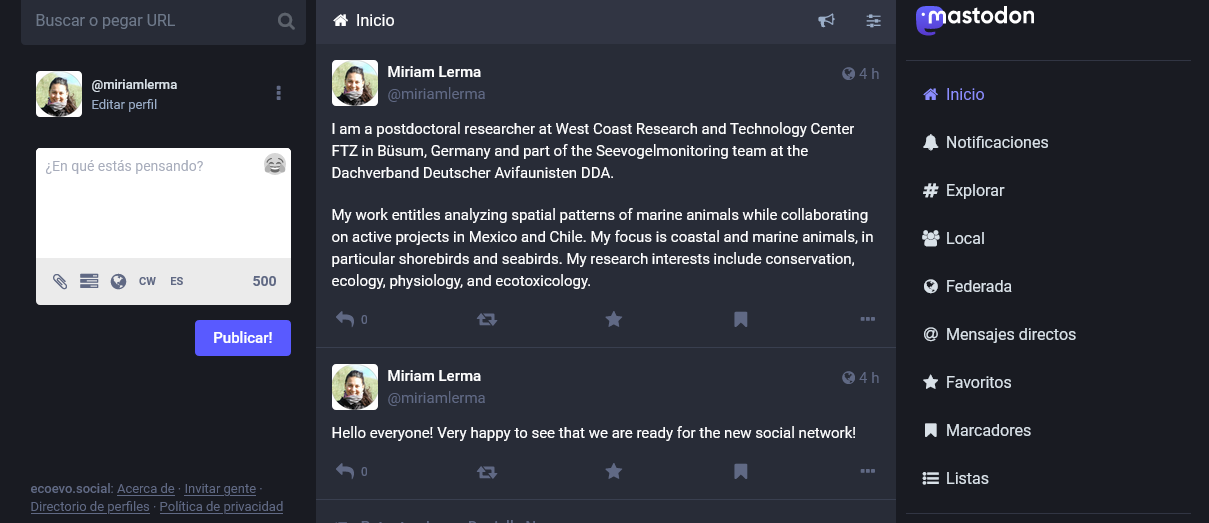Open the three-dot menu beside @miriamlerma profile

[278, 93]
